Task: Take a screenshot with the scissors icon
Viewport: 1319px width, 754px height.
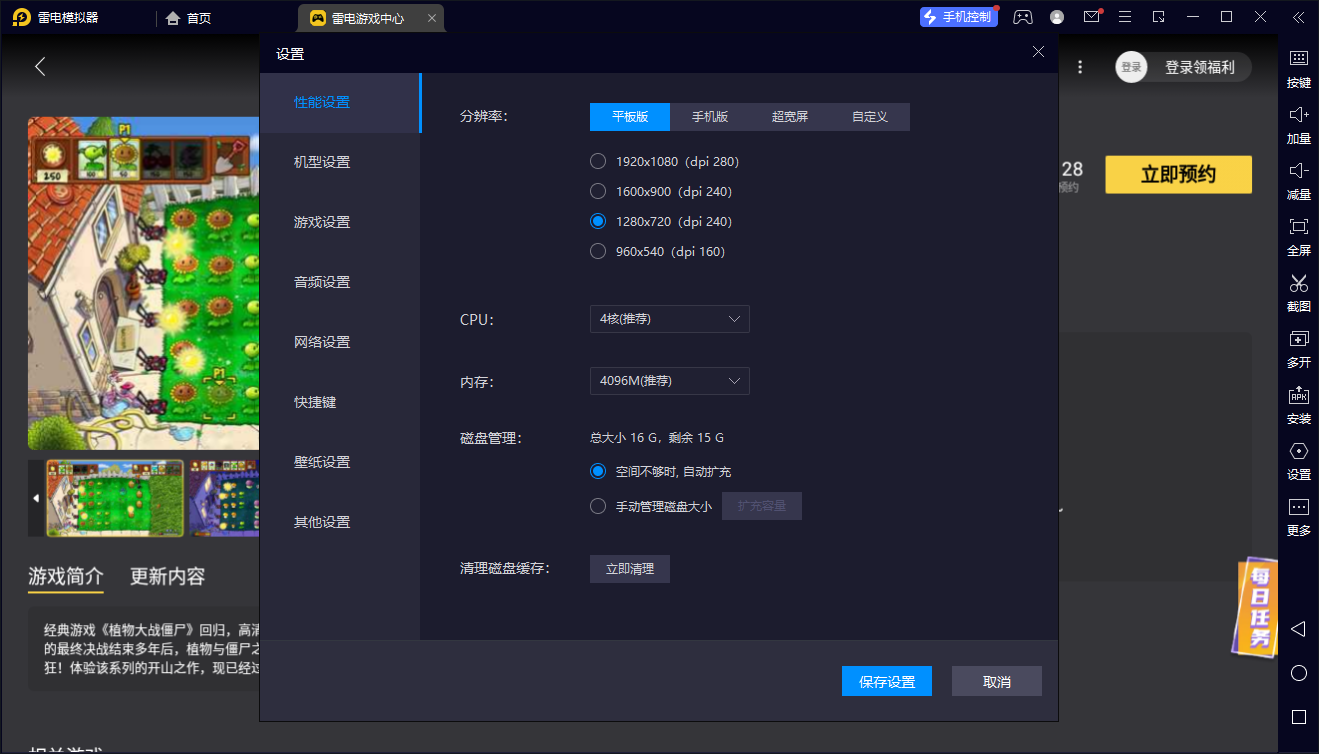Action: pos(1298,283)
